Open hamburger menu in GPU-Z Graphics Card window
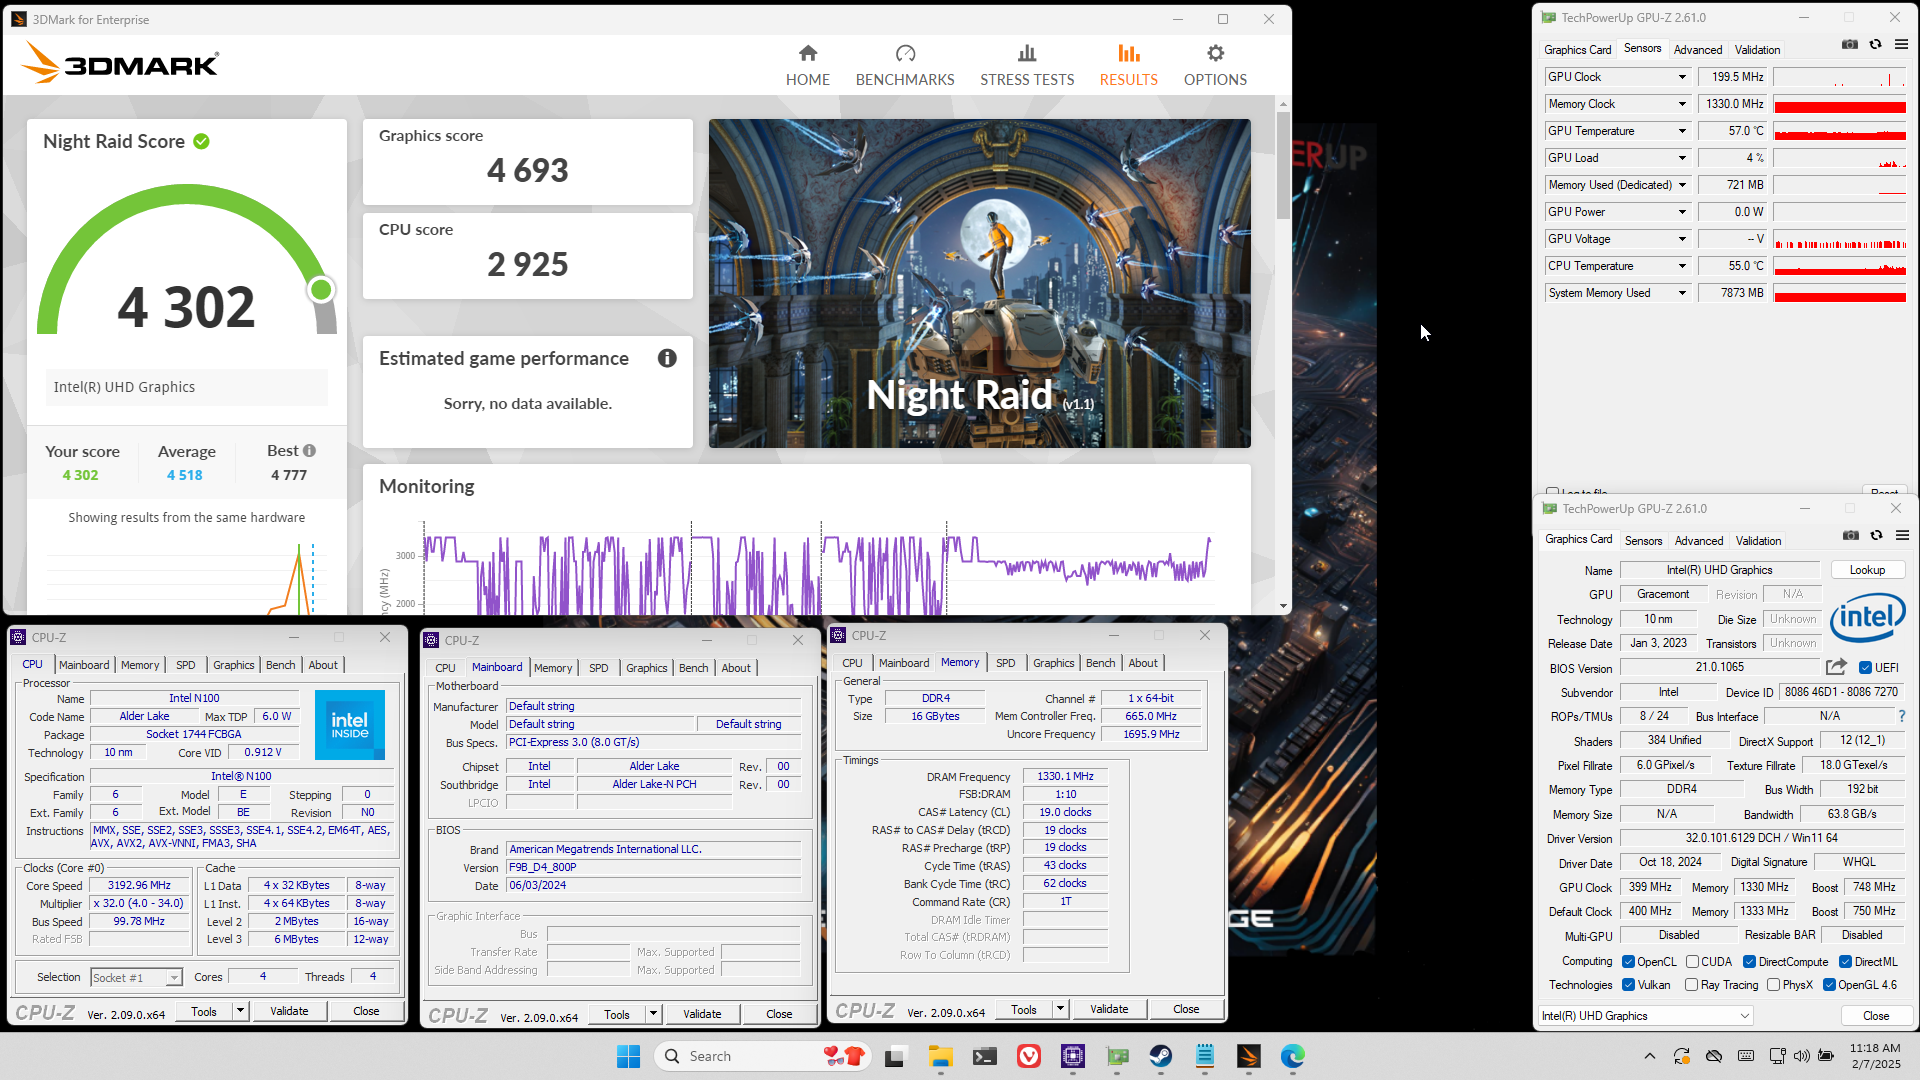The width and height of the screenshot is (1920, 1080). 1903,536
